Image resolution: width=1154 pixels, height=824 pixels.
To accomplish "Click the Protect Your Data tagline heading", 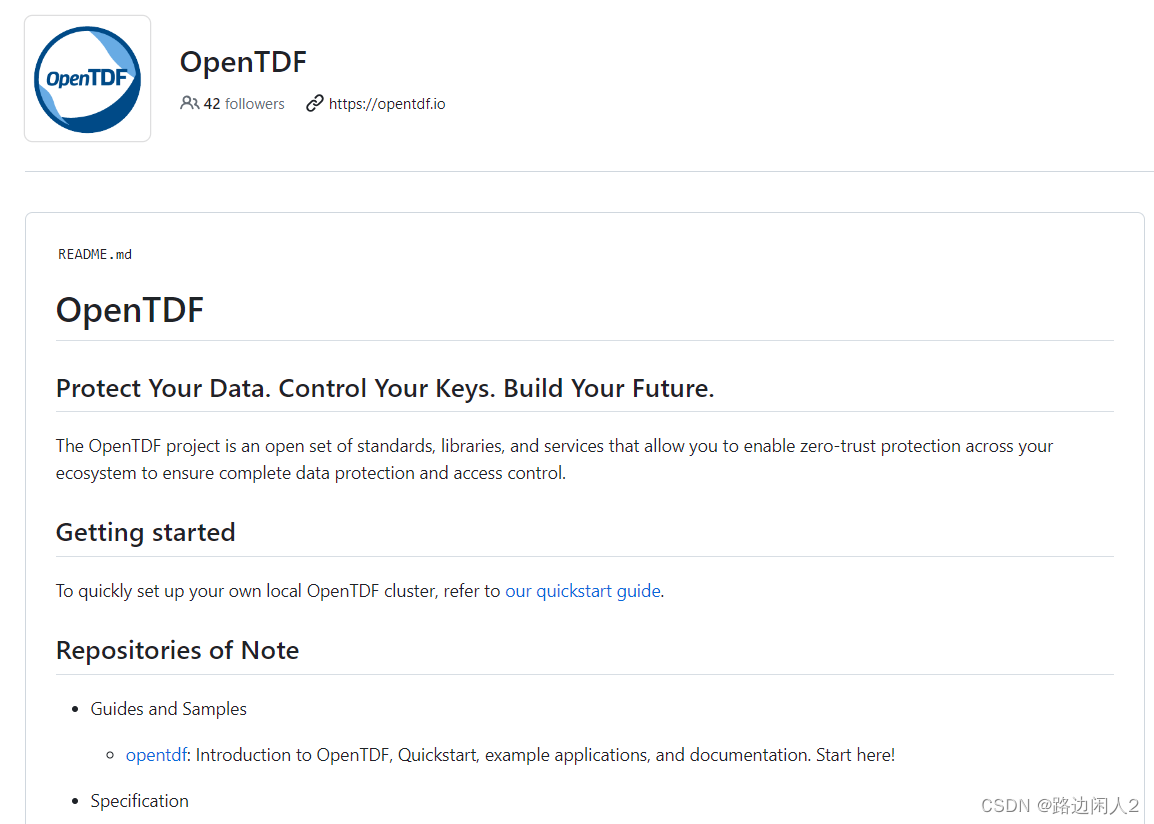I will click(385, 388).
